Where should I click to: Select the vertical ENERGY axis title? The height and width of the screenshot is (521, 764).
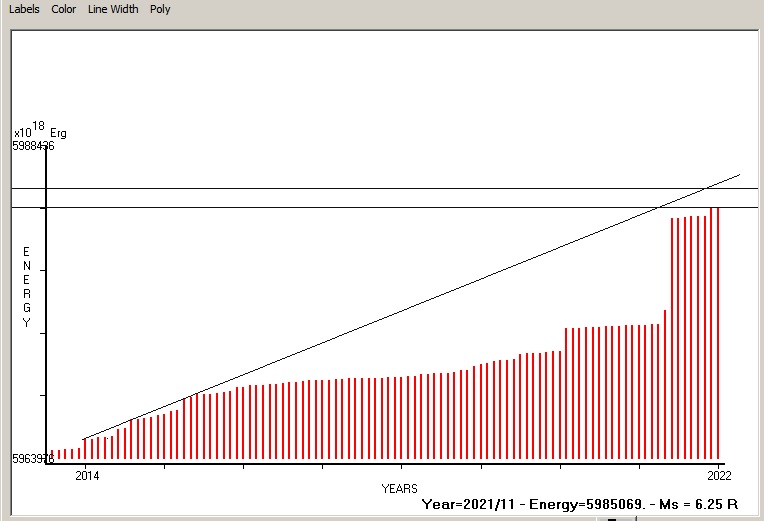click(27, 287)
